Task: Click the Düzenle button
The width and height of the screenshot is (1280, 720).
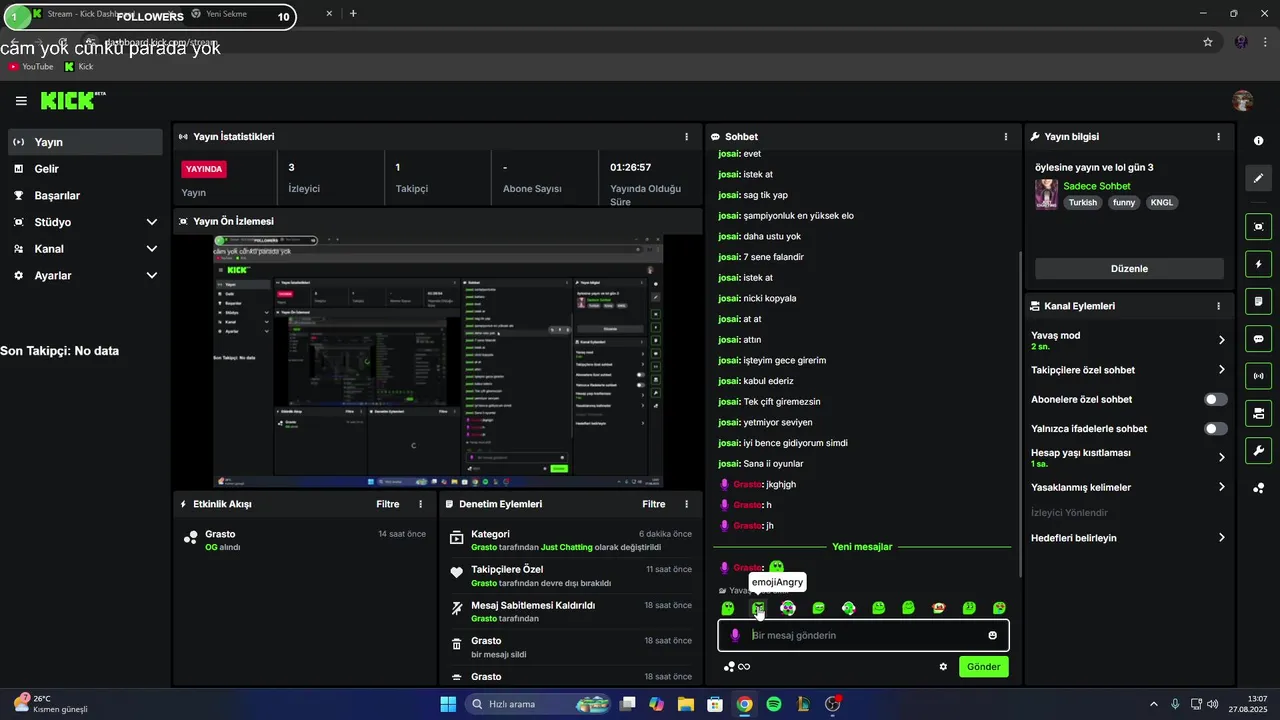Action: point(1129,269)
